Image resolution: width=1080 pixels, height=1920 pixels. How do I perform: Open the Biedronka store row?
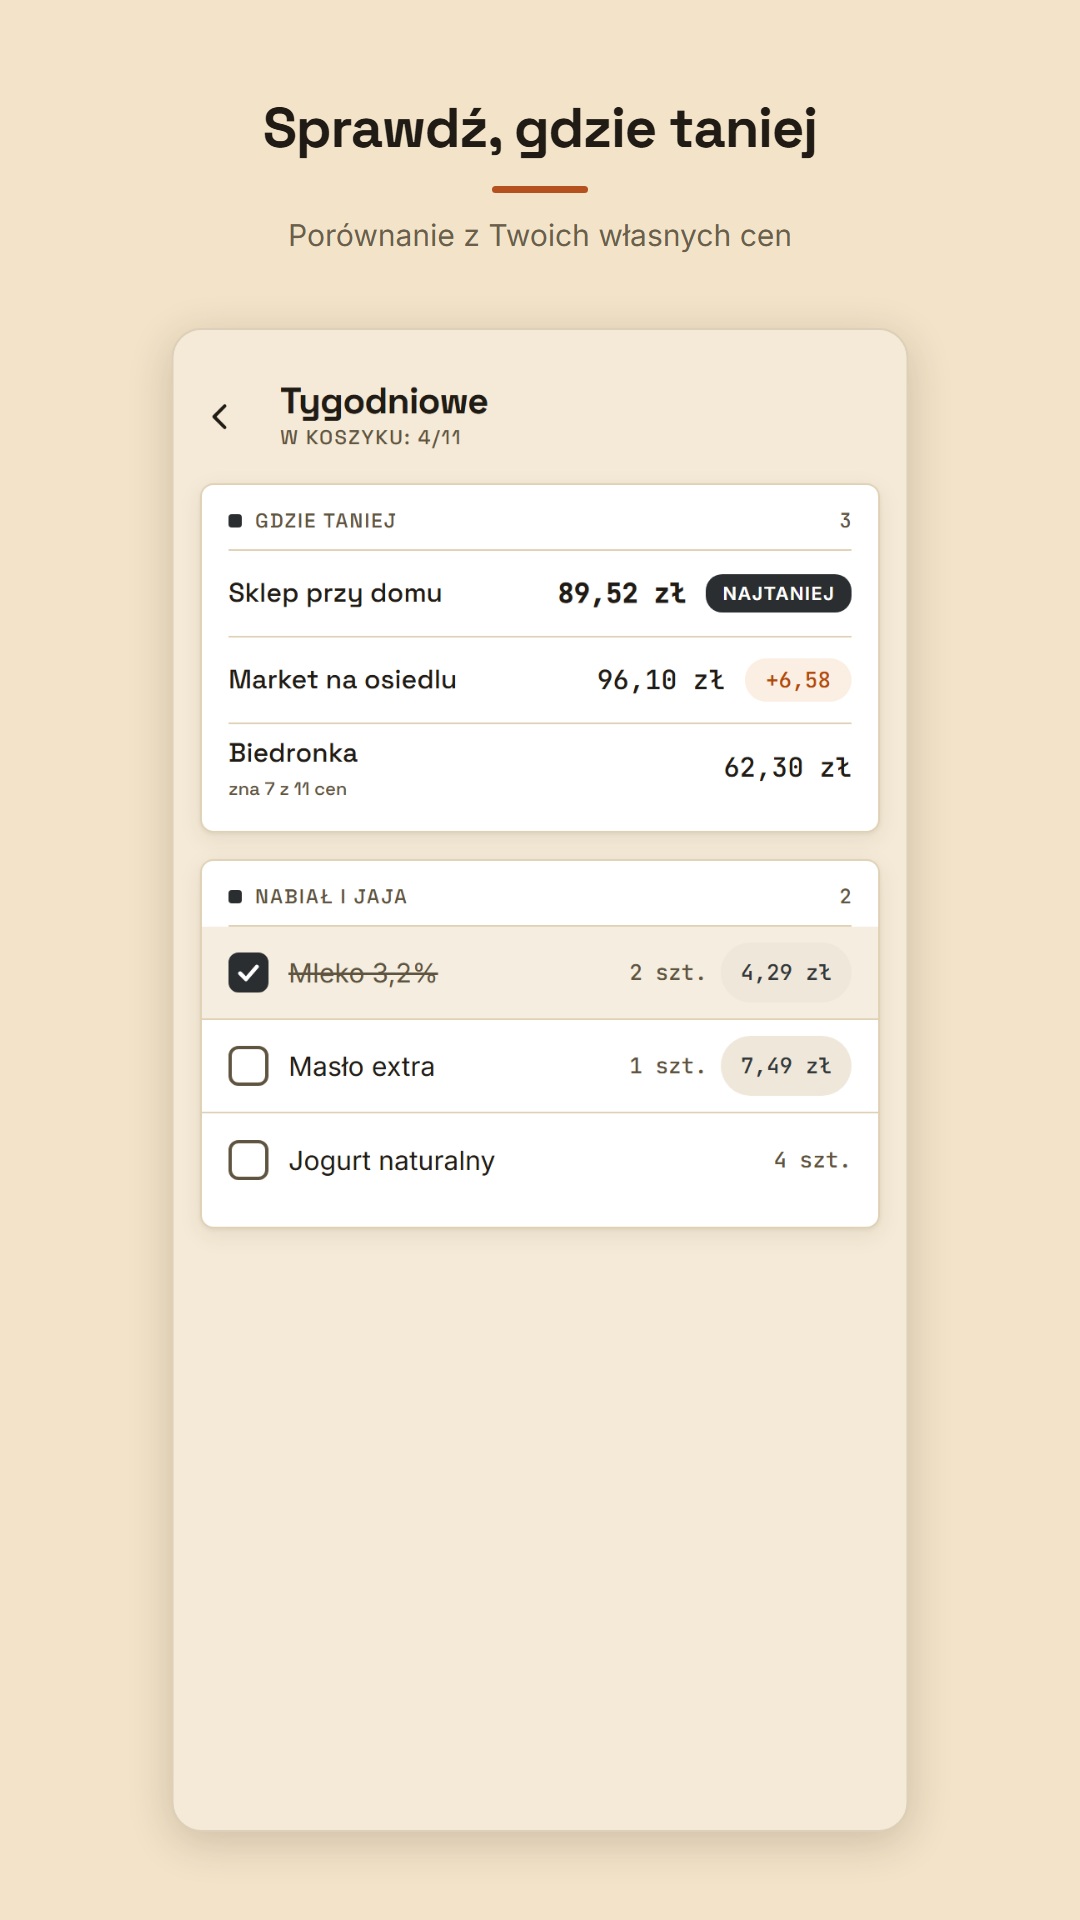tap(540, 768)
